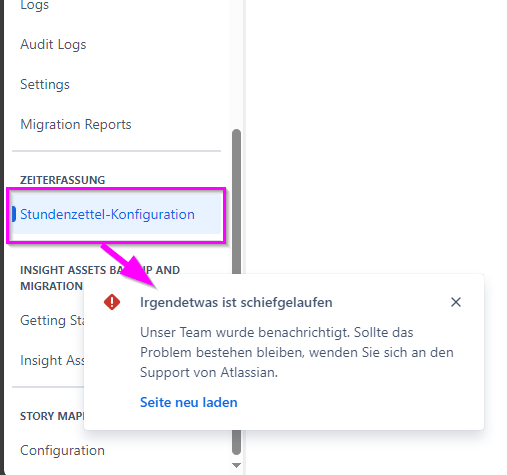The image size is (507, 475).
Task: Open Insight Assets sidebar item
Action: (x=52, y=360)
